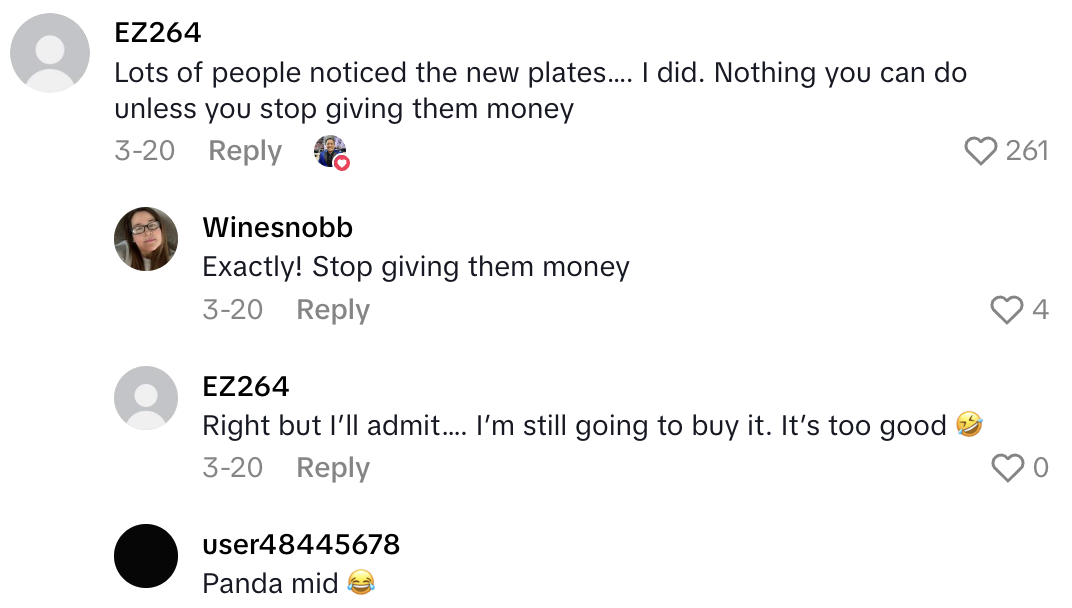Open the Winesnobb username link

click(x=277, y=228)
